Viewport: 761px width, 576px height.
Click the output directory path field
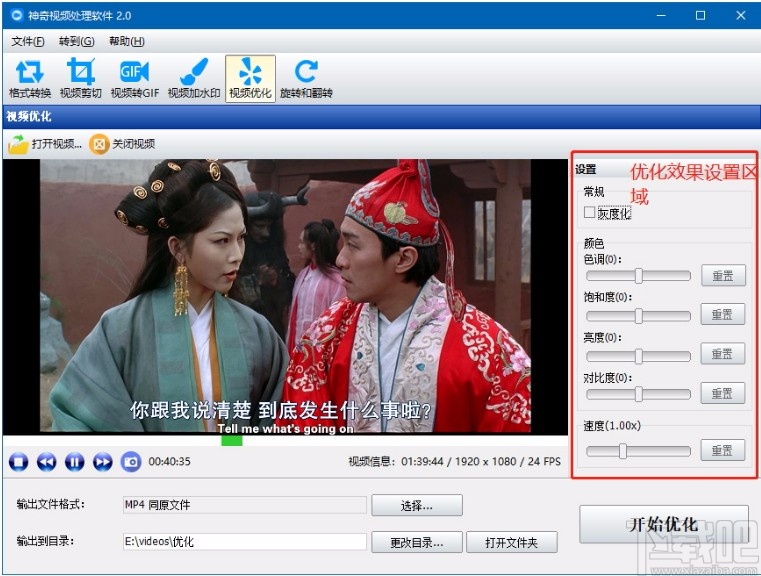(x=245, y=542)
